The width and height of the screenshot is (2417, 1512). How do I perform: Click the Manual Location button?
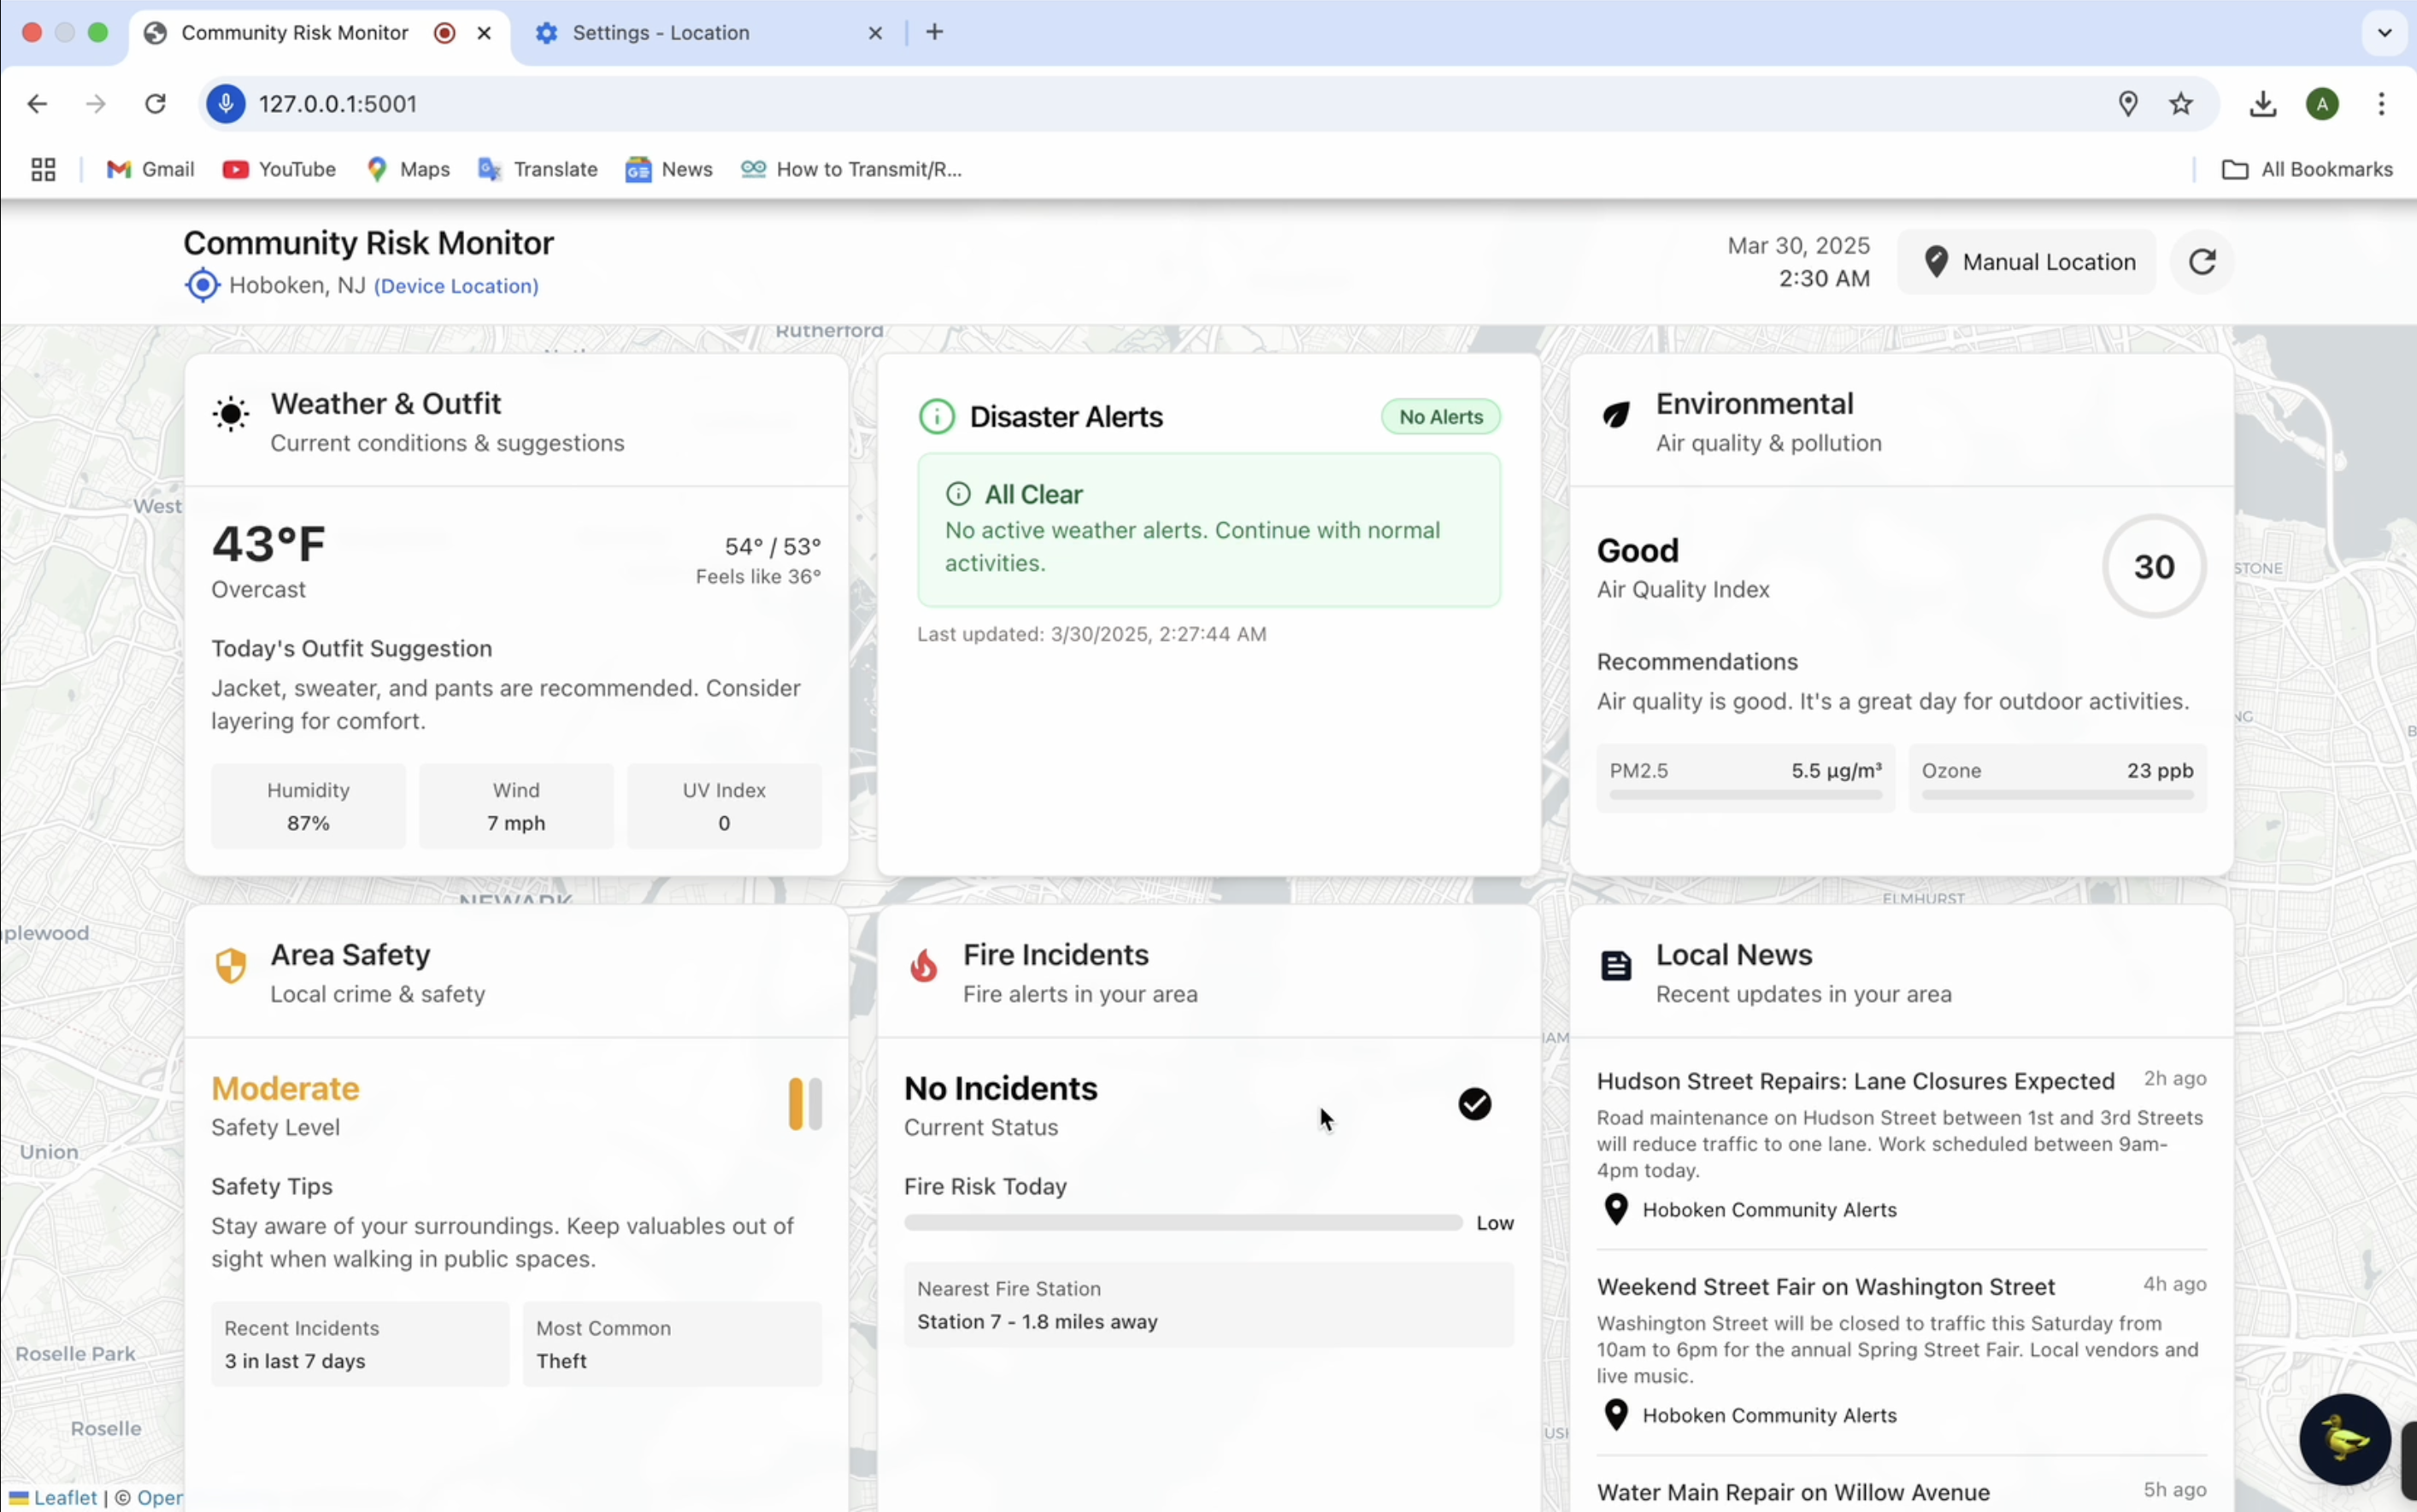pos(2027,262)
